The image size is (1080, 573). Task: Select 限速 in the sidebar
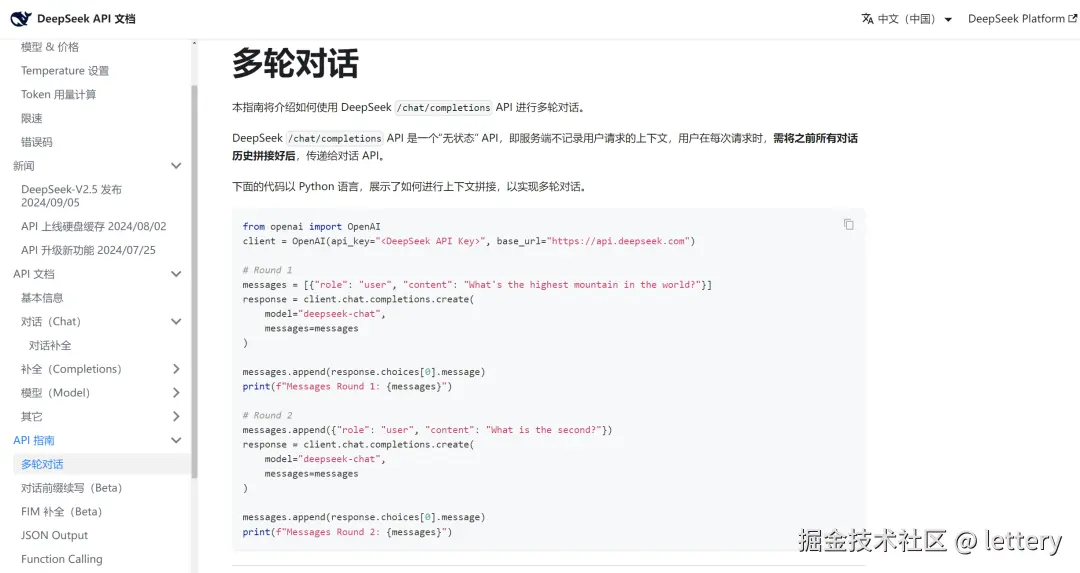pos(32,118)
